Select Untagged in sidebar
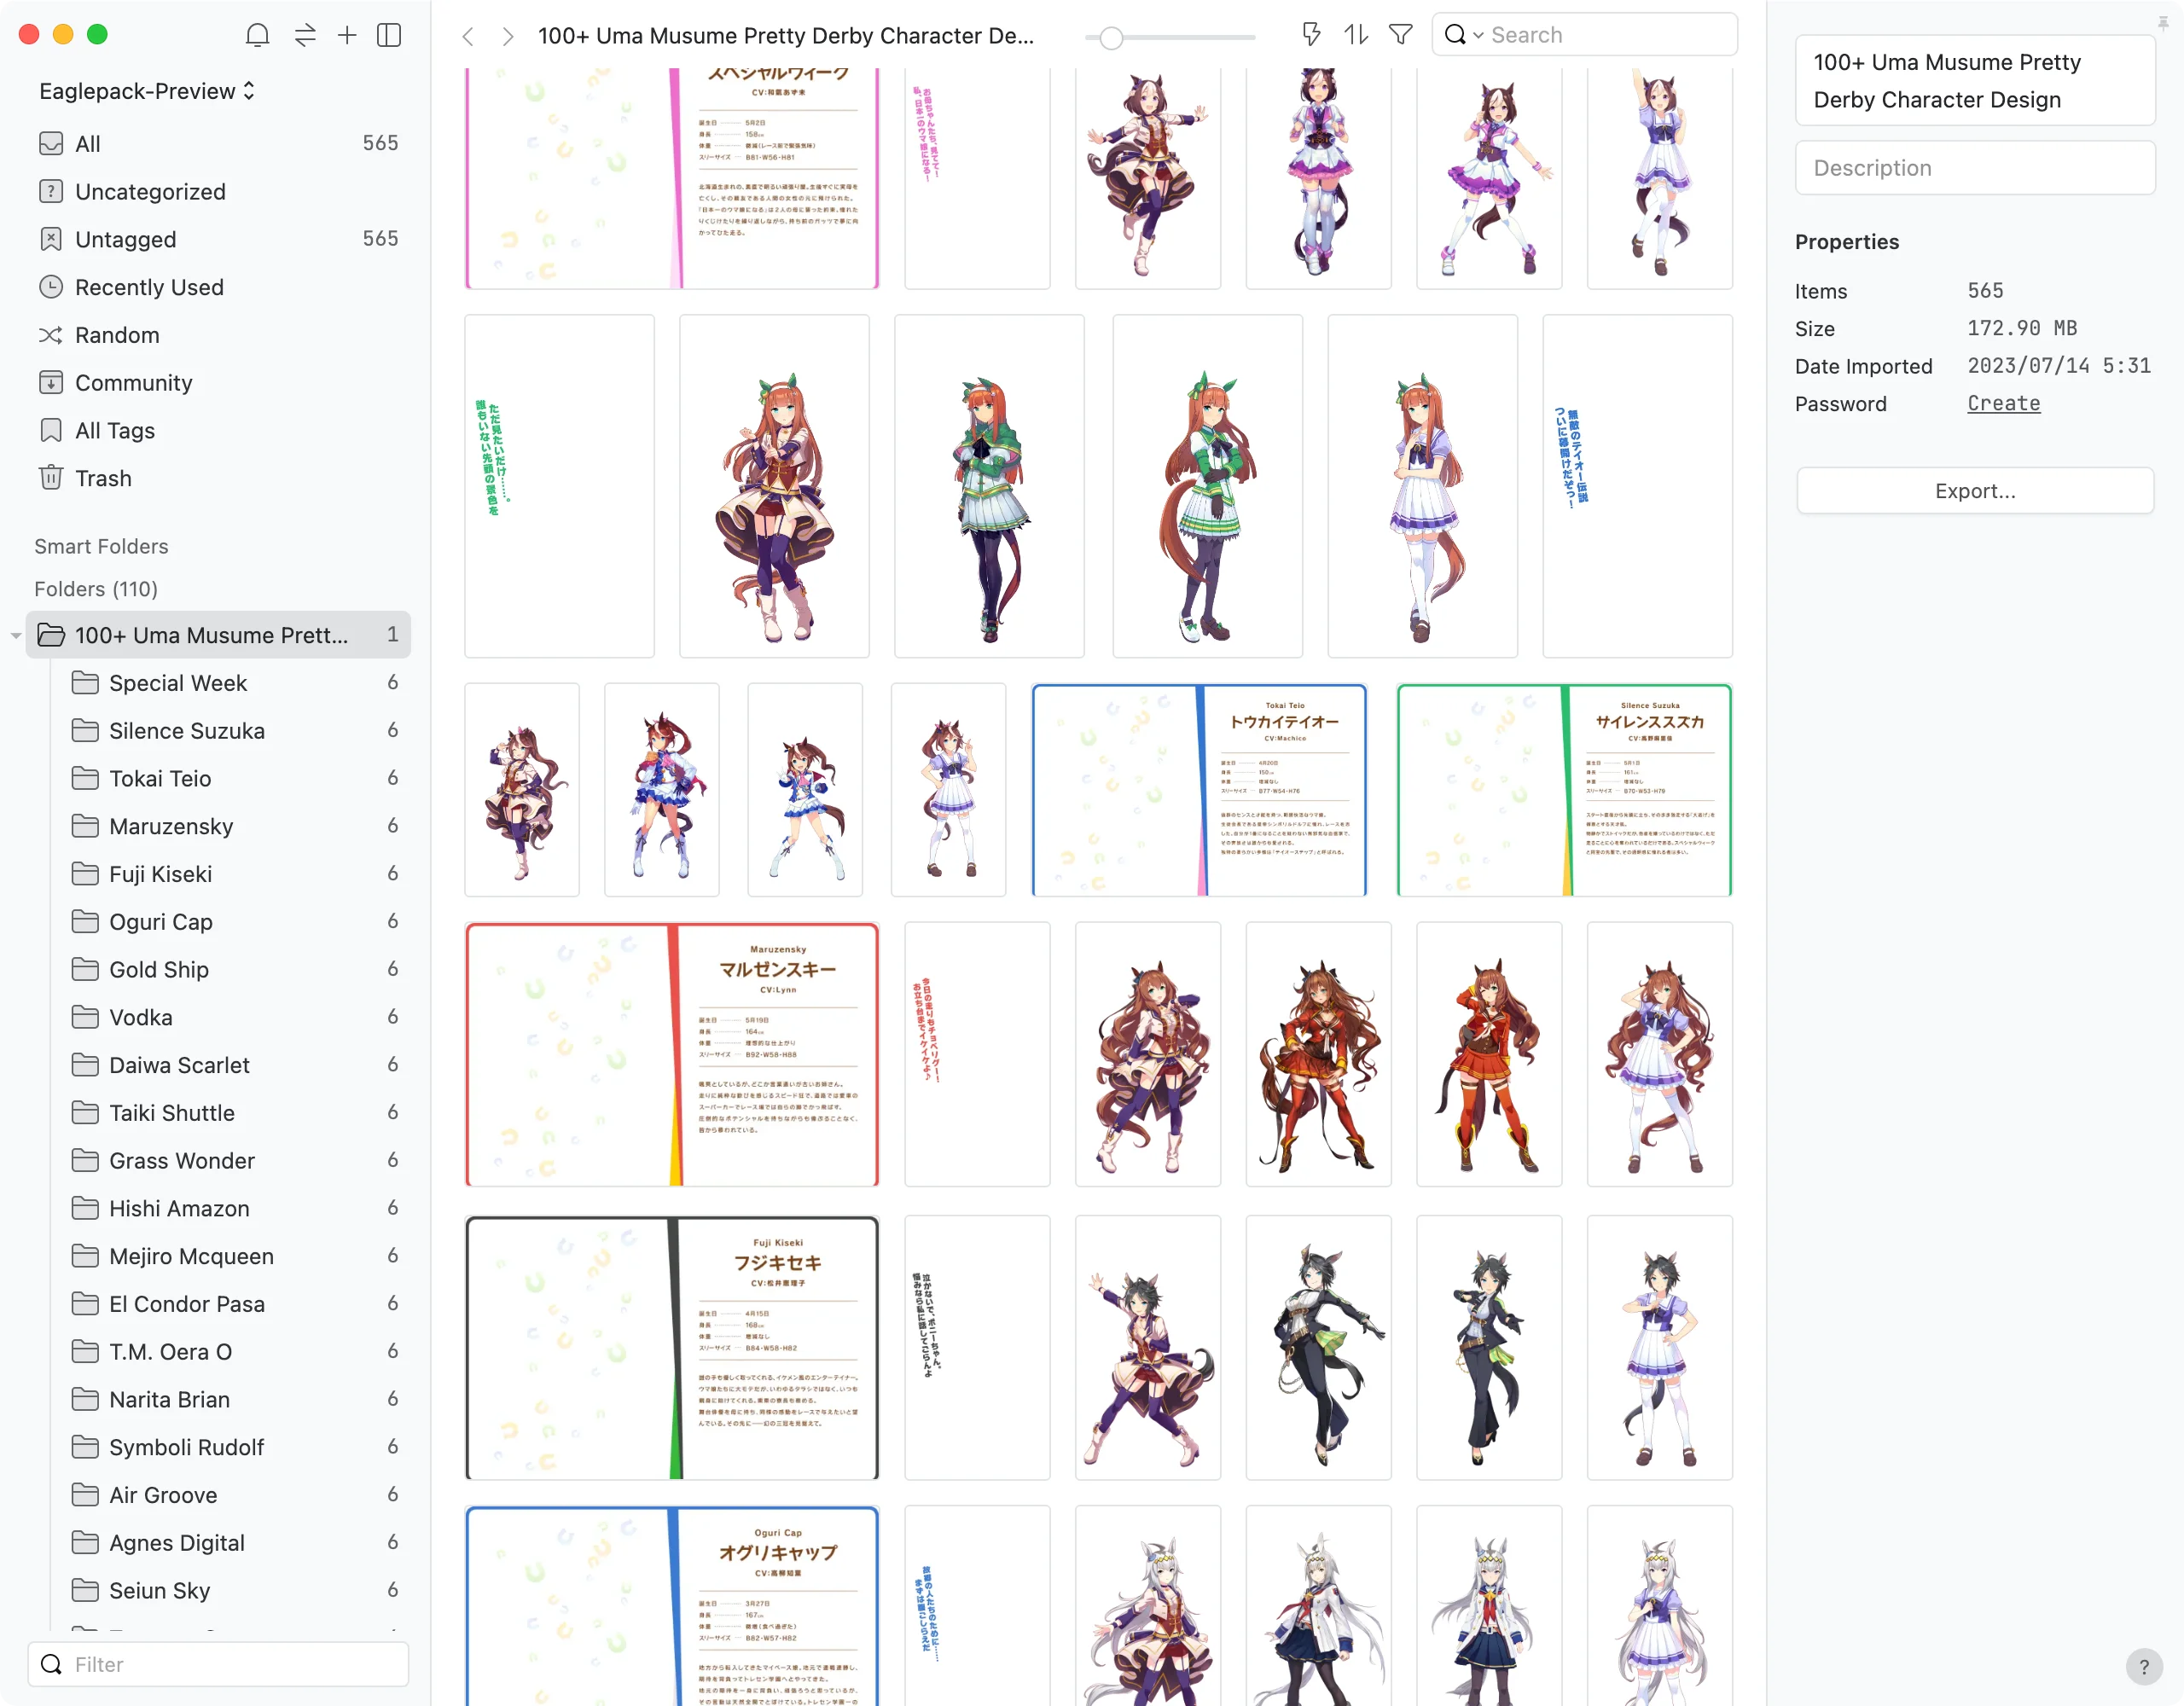This screenshot has height=1706, width=2184. (218, 239)
